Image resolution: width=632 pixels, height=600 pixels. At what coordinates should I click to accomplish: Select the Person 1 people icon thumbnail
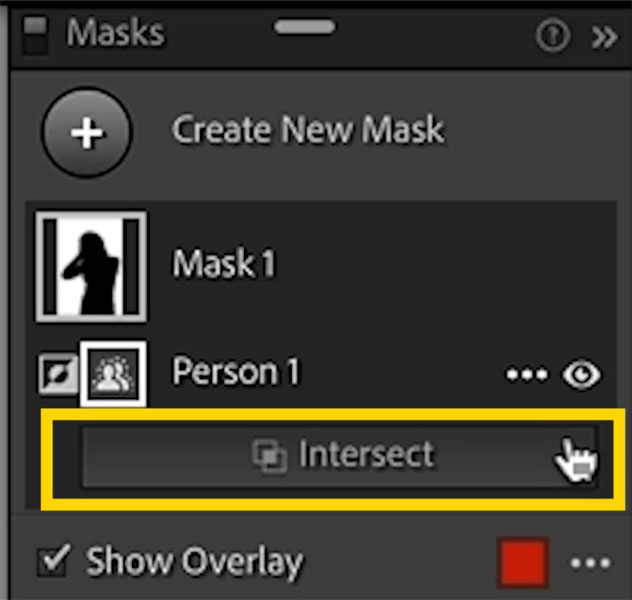[113, 374]
